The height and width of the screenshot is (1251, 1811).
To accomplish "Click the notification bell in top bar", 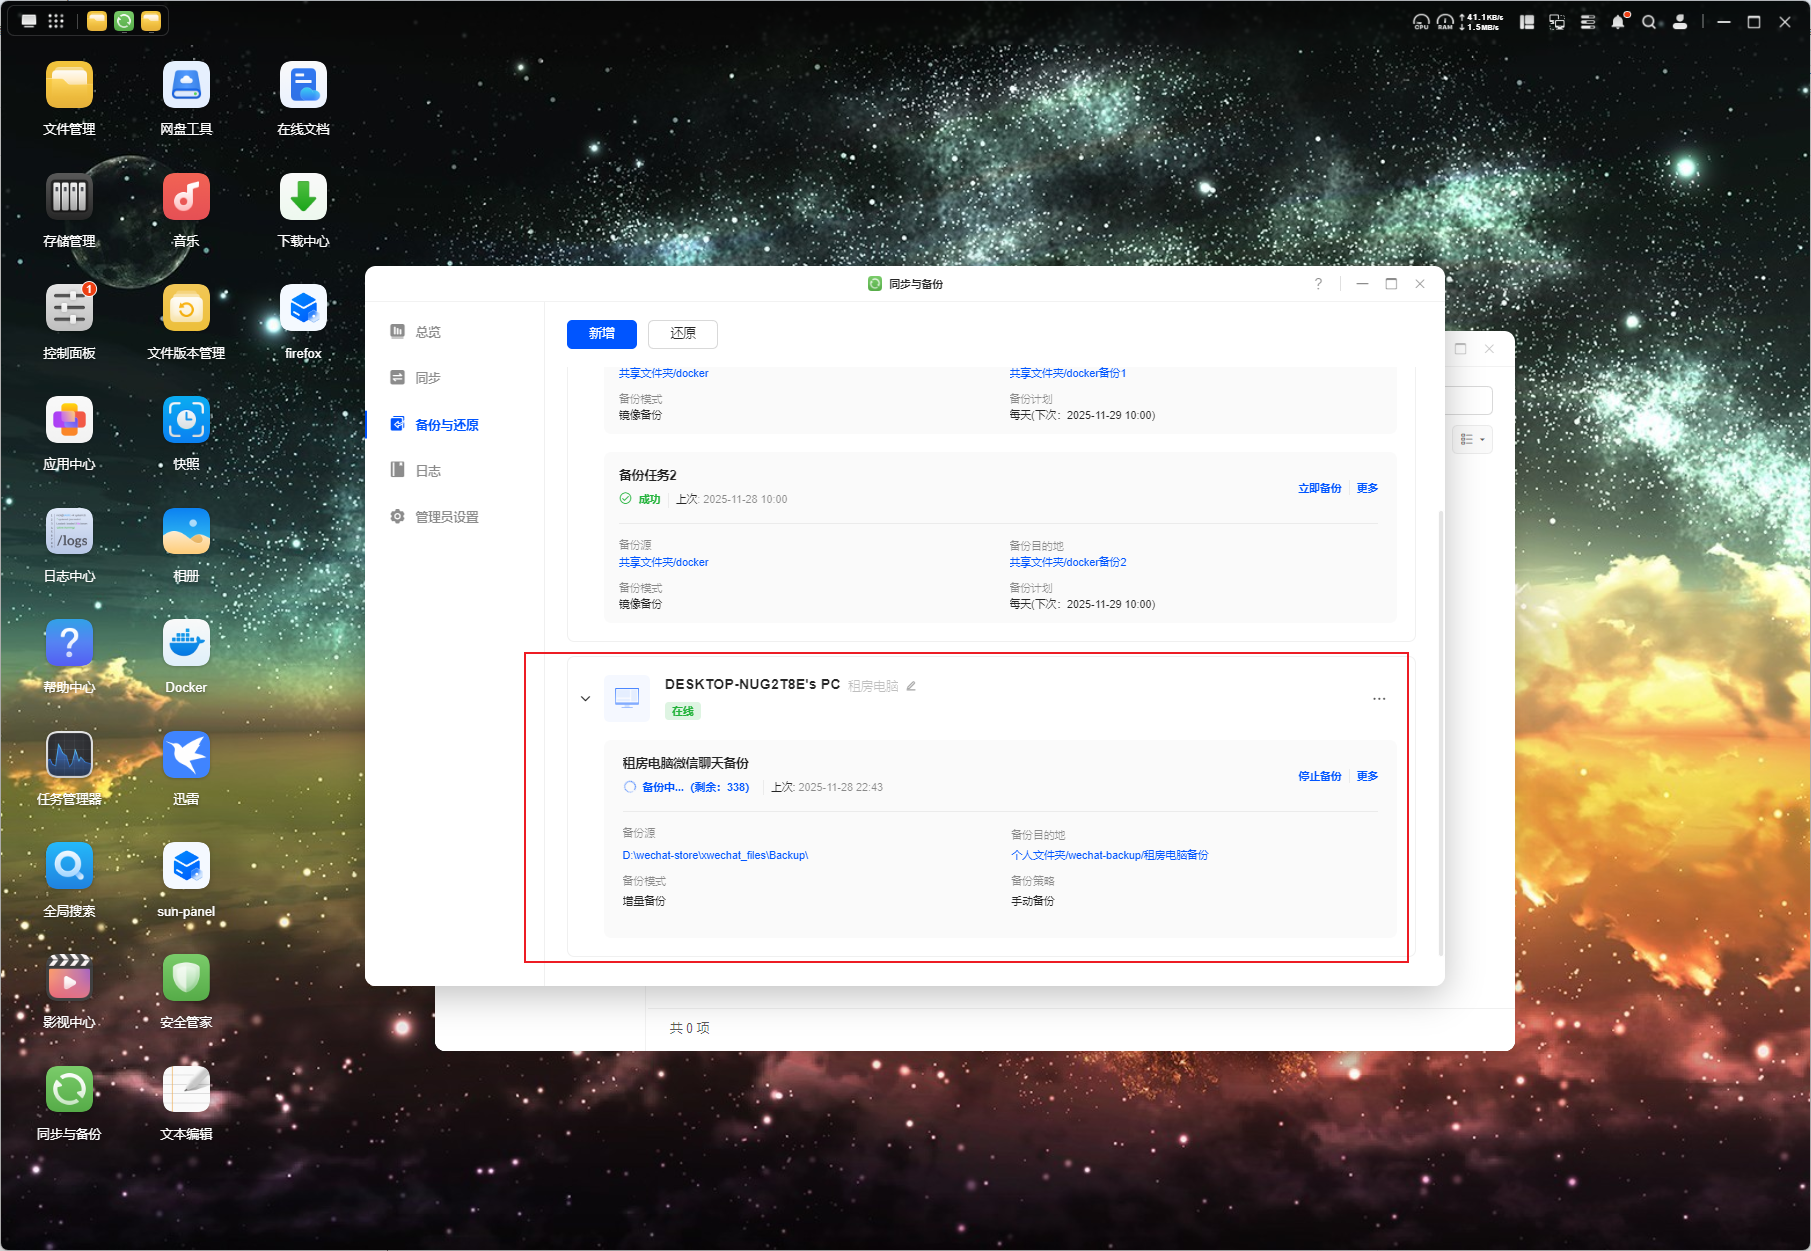I will click(x=1617, y=22).
